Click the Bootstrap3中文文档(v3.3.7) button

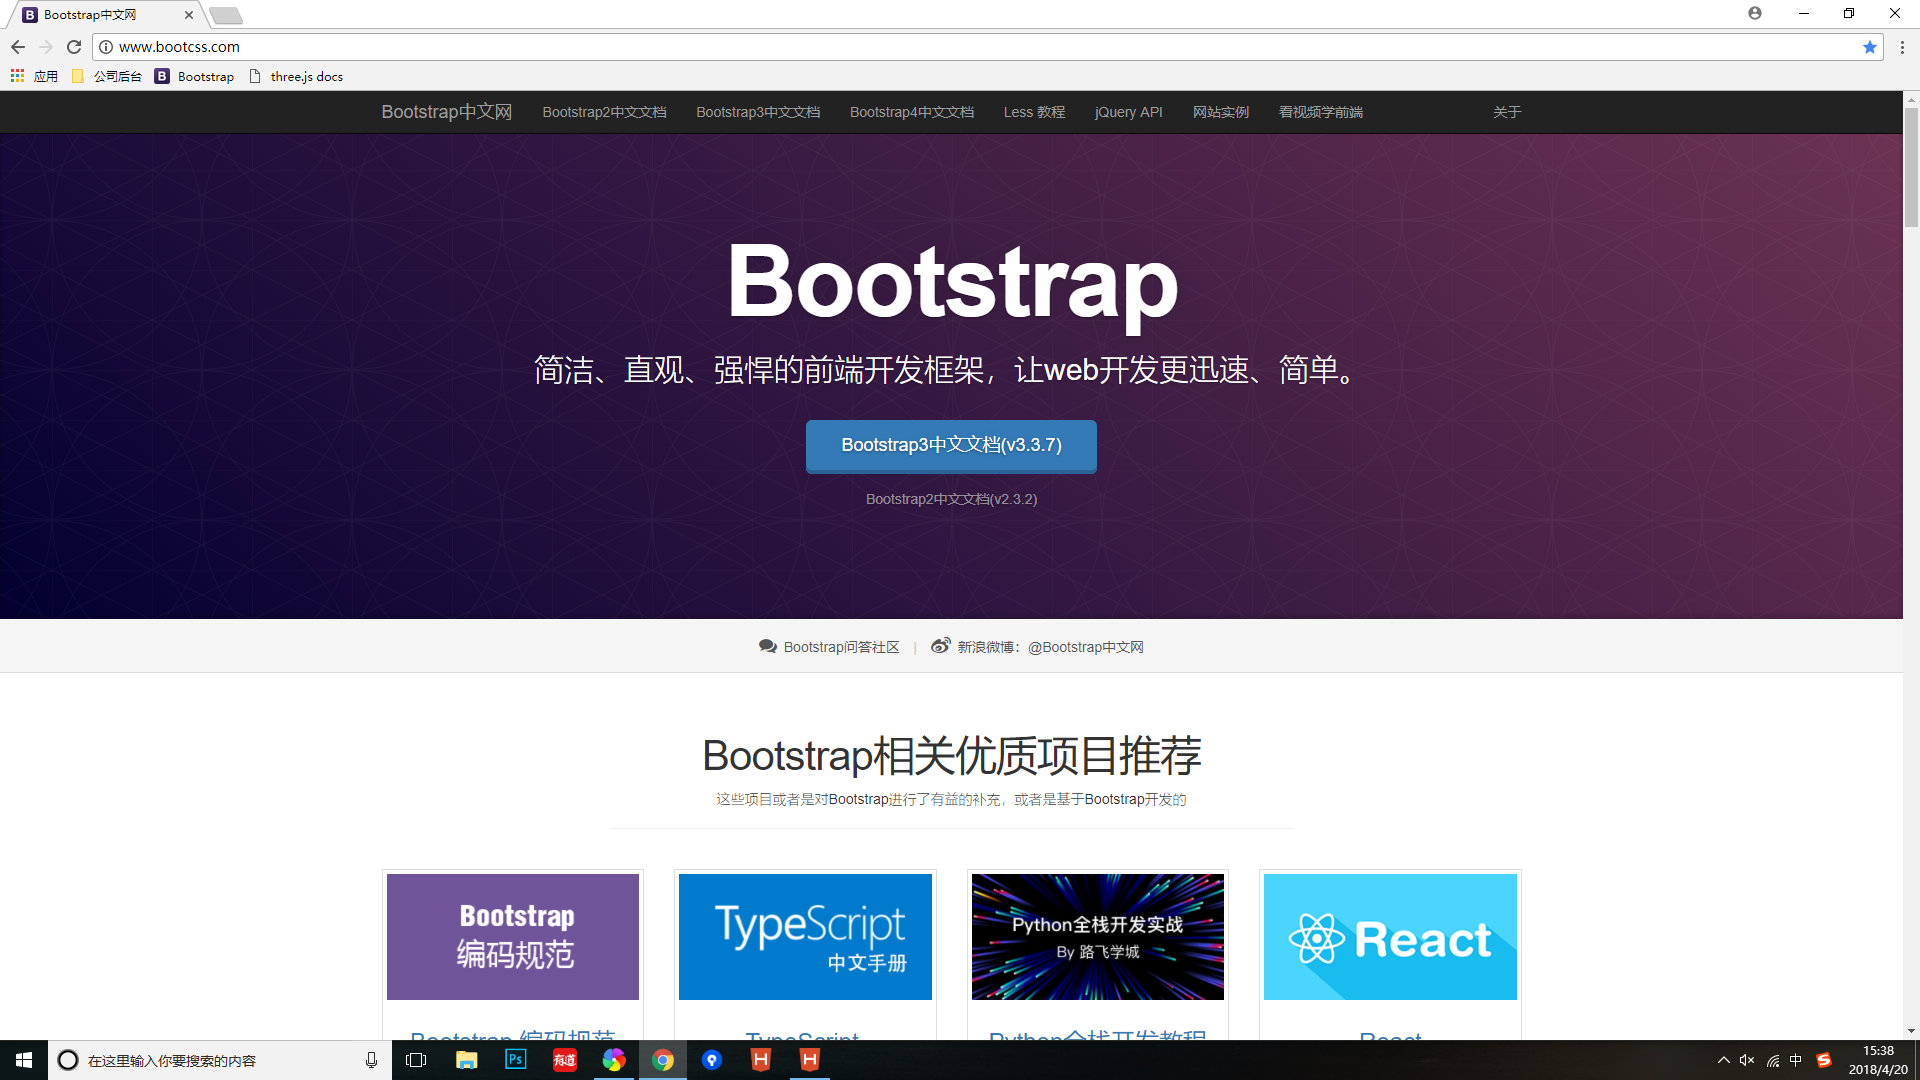point(951,446)
